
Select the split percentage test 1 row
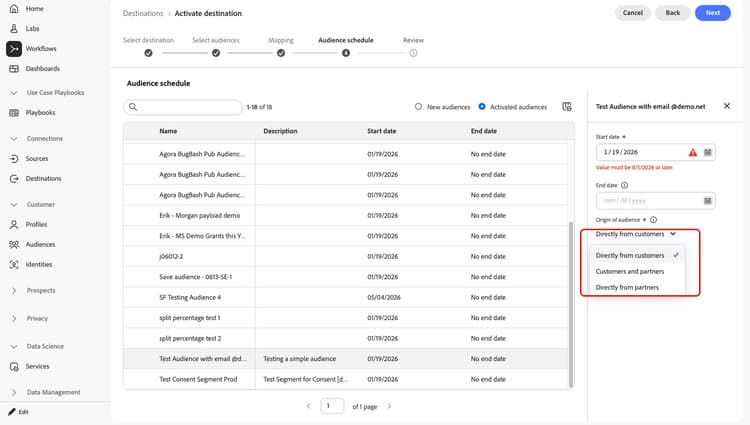(x=345, y=318)
